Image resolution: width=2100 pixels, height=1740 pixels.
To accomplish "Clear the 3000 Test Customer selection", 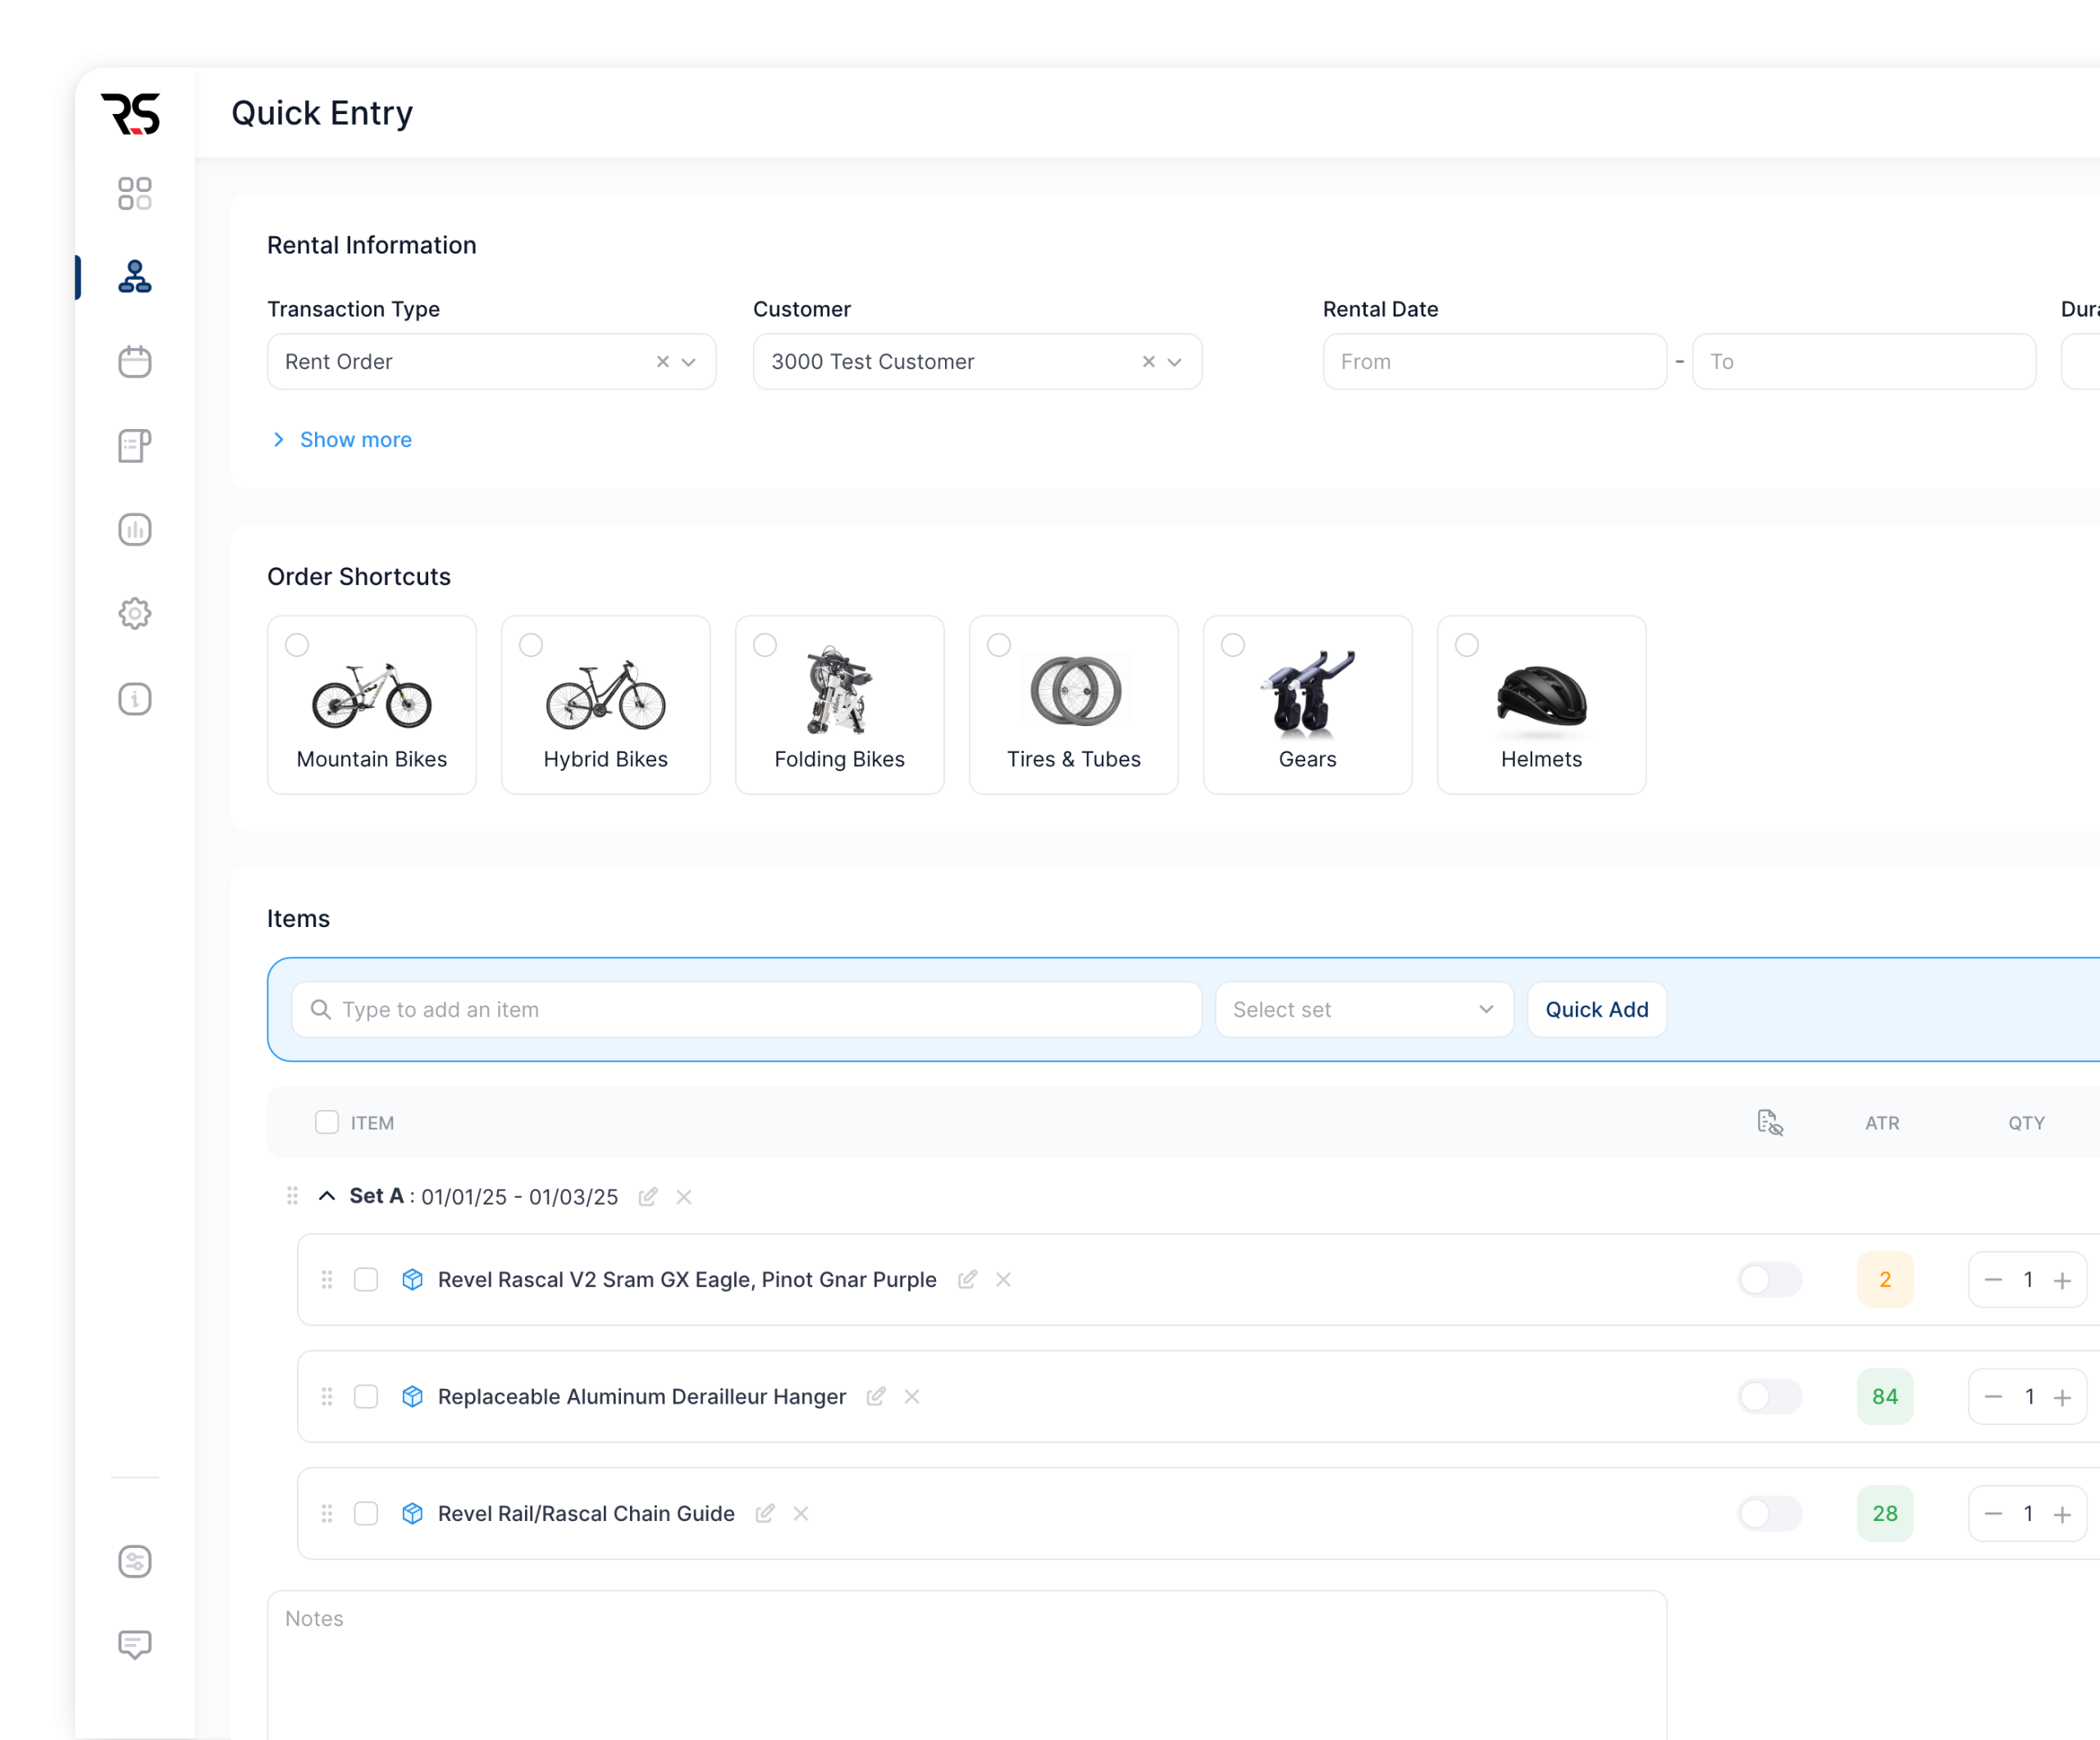I will (x=1148, y=361).
